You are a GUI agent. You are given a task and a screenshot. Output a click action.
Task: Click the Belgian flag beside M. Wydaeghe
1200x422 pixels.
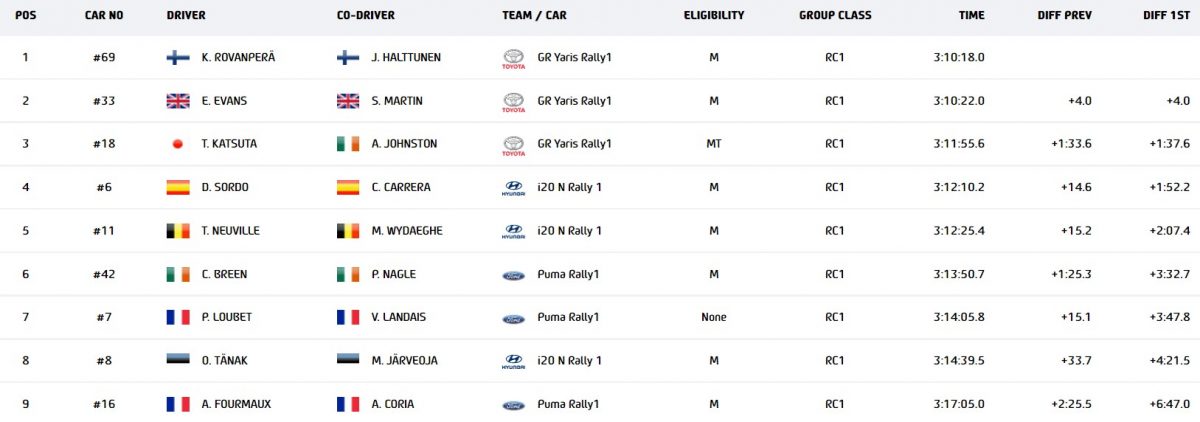point(348,231)
